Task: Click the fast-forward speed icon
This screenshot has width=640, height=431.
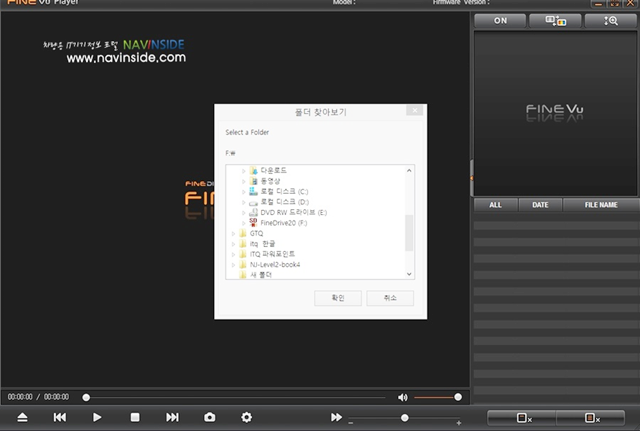Action: coord(336,417)
